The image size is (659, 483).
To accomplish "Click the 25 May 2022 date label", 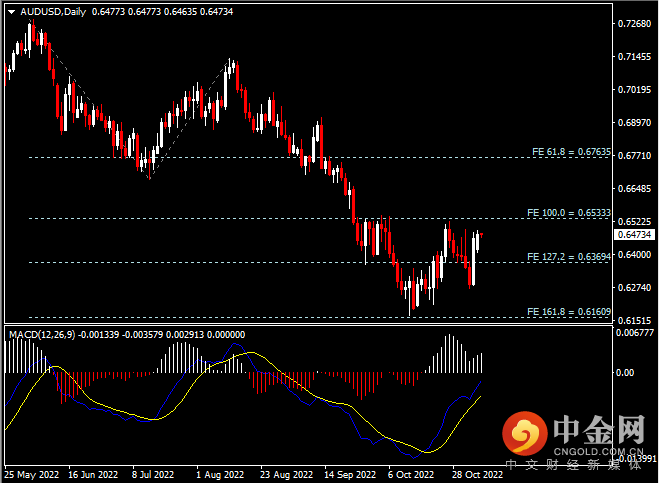I will 32,475.
